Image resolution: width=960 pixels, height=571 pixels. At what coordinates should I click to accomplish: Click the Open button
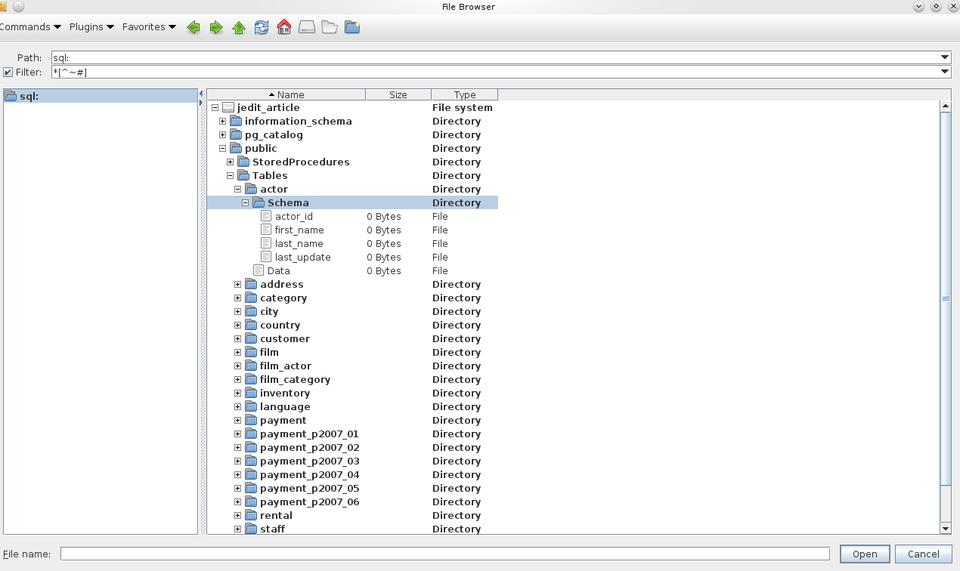[x=864, y=553]
